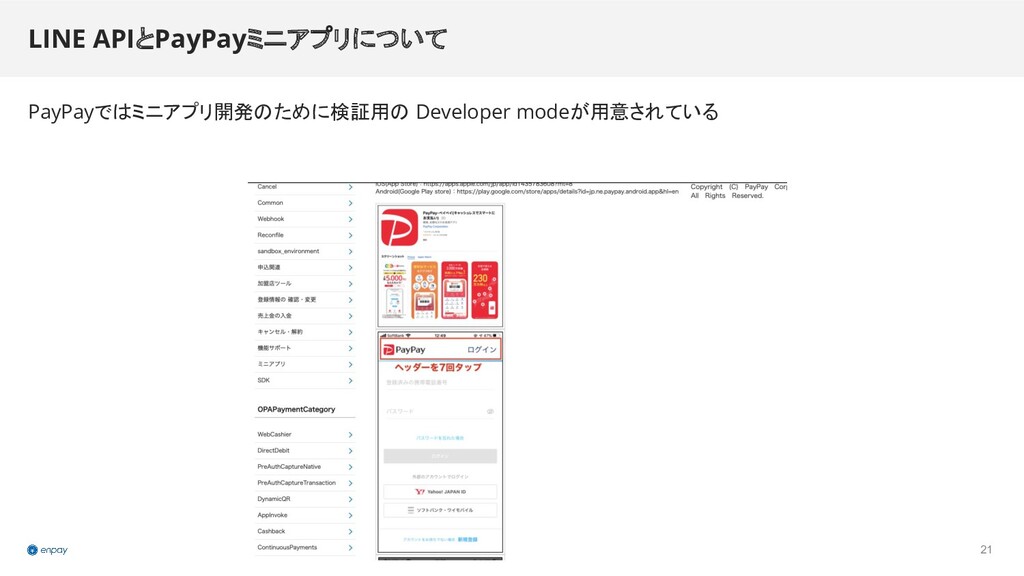
Task: Open the 申込関連 menu entry
Action: [305, 268]
